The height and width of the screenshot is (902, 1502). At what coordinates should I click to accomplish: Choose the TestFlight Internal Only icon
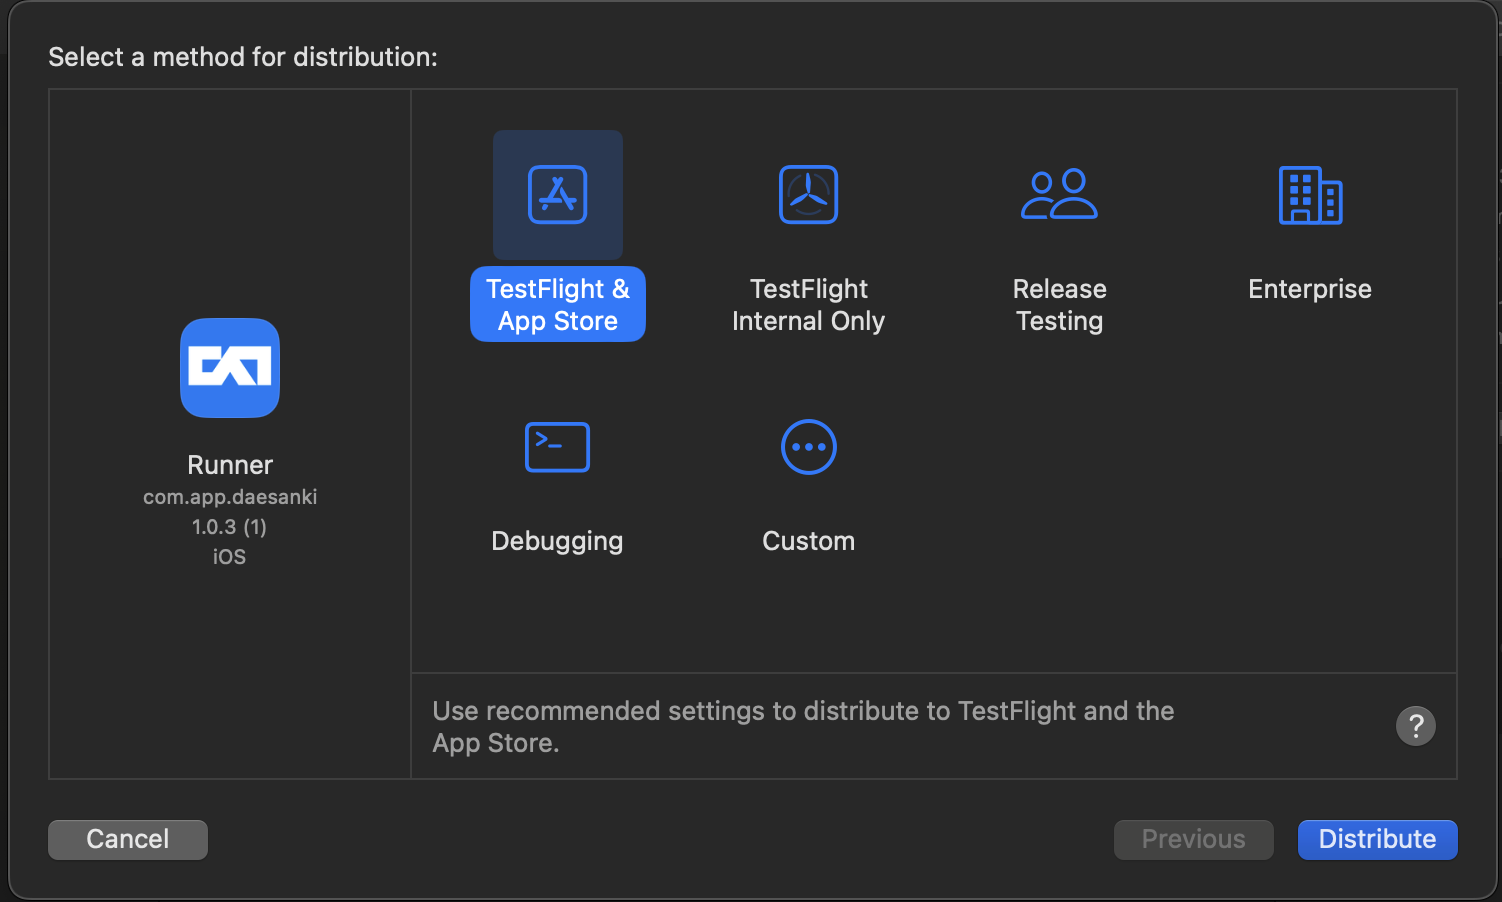click(x=808, y=195)
